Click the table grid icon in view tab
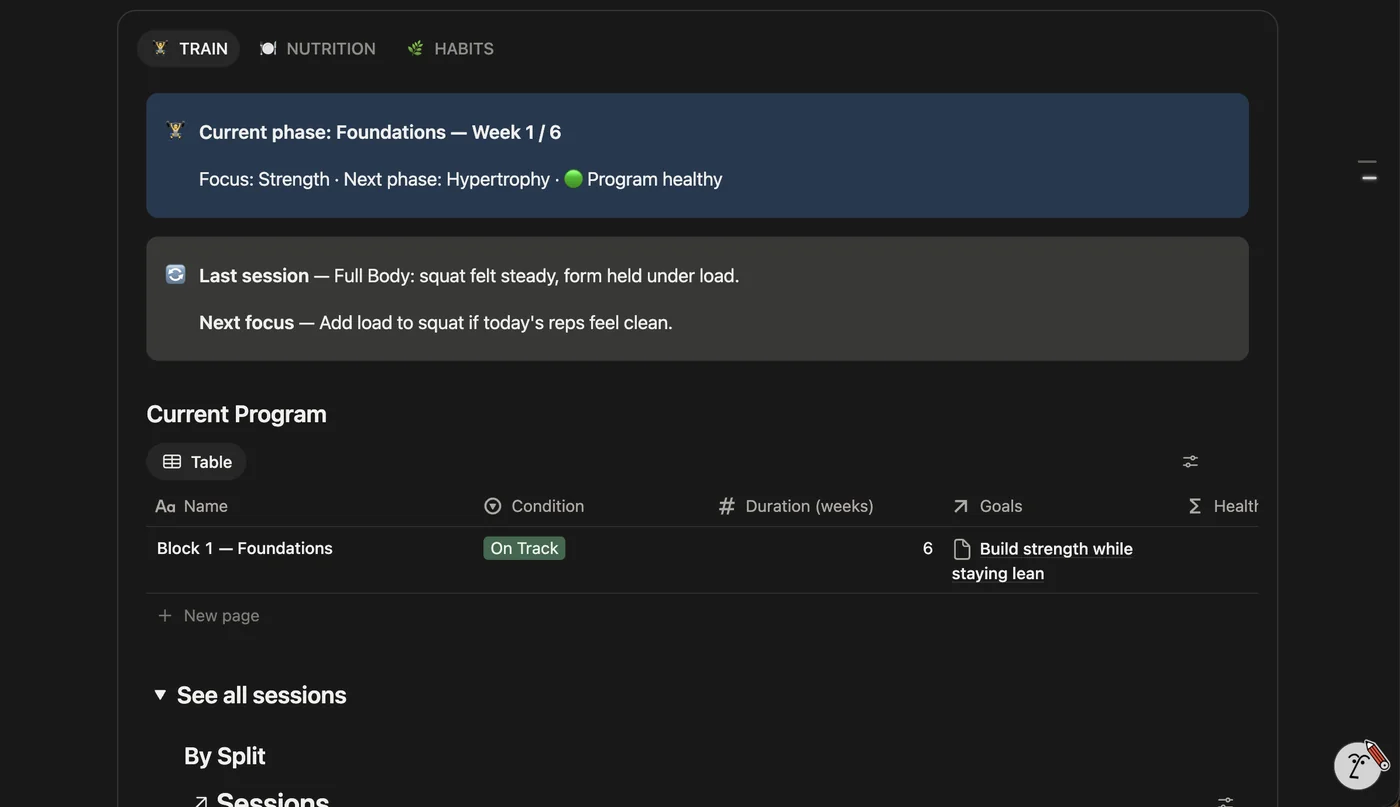The height and width of the screenshot is (807, 1400). pyautogui.click(x=172, y=461)
